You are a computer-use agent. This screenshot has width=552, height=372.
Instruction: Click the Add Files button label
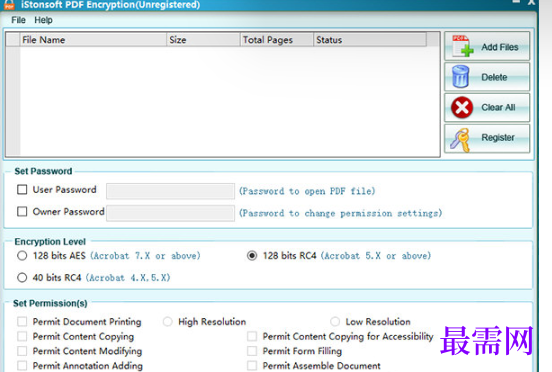(500, 47)
